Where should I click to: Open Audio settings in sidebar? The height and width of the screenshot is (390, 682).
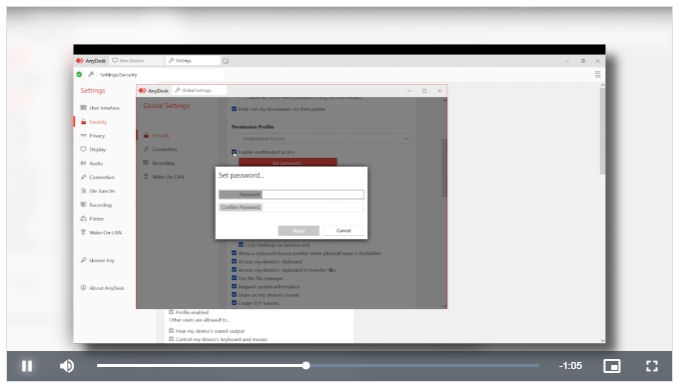coord(92,163)
